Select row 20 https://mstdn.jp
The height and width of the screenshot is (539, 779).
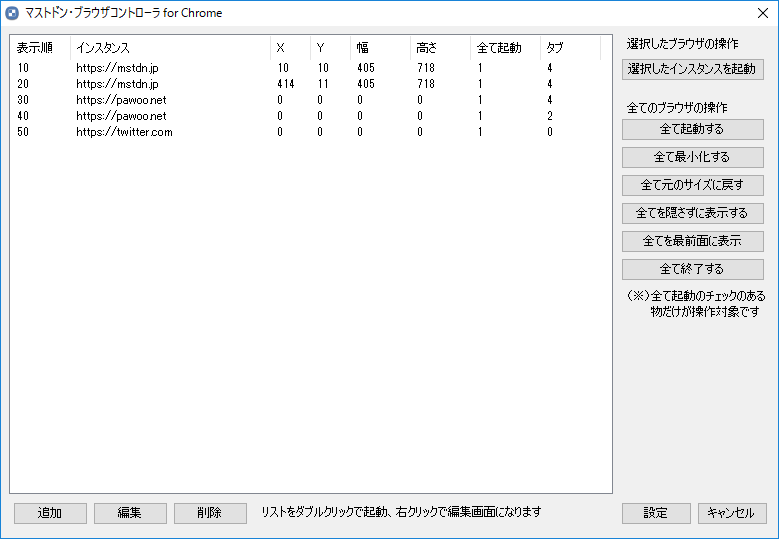coord(306,84)
